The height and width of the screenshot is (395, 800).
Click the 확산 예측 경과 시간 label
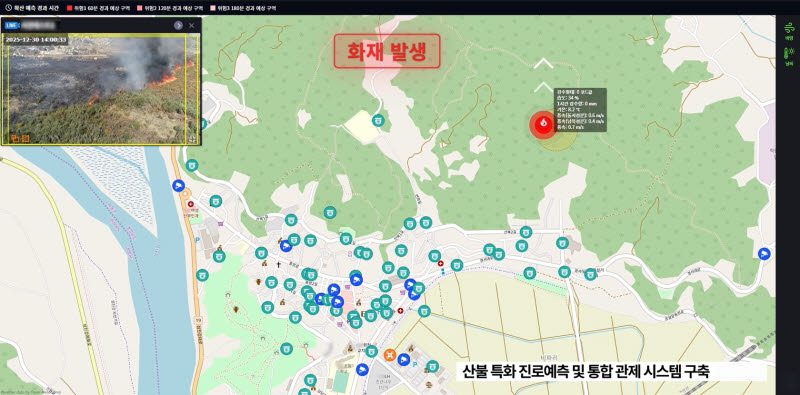click(36, 8)
